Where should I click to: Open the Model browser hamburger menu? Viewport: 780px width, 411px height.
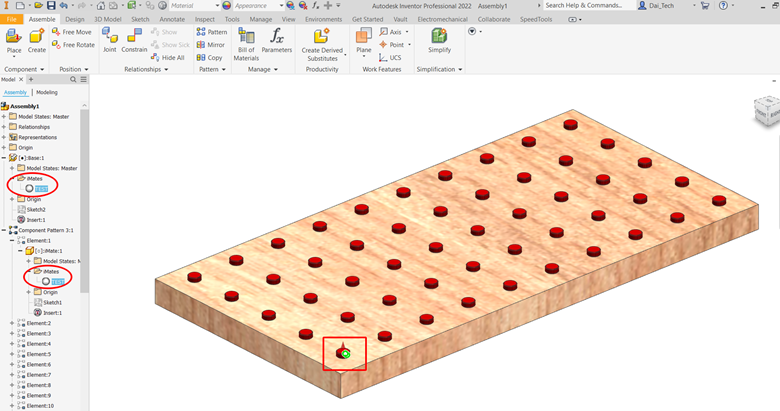[84, 80]
